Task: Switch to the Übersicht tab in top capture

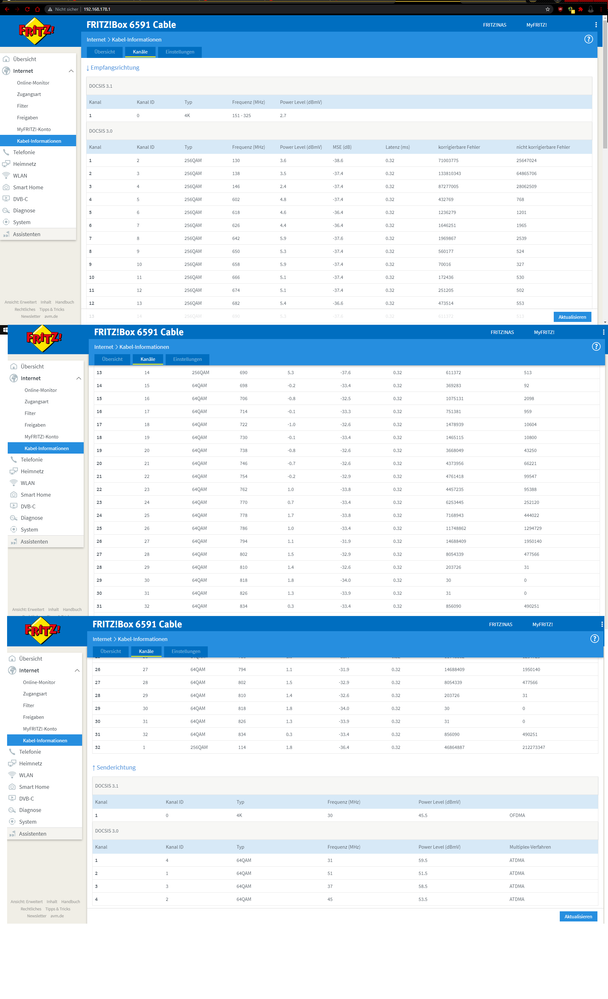Action: 105,52
